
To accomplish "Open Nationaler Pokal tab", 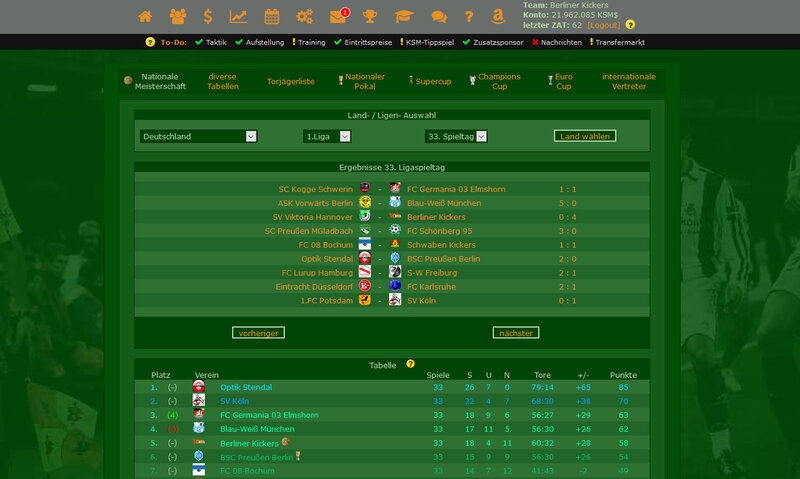I will point(365,81).
